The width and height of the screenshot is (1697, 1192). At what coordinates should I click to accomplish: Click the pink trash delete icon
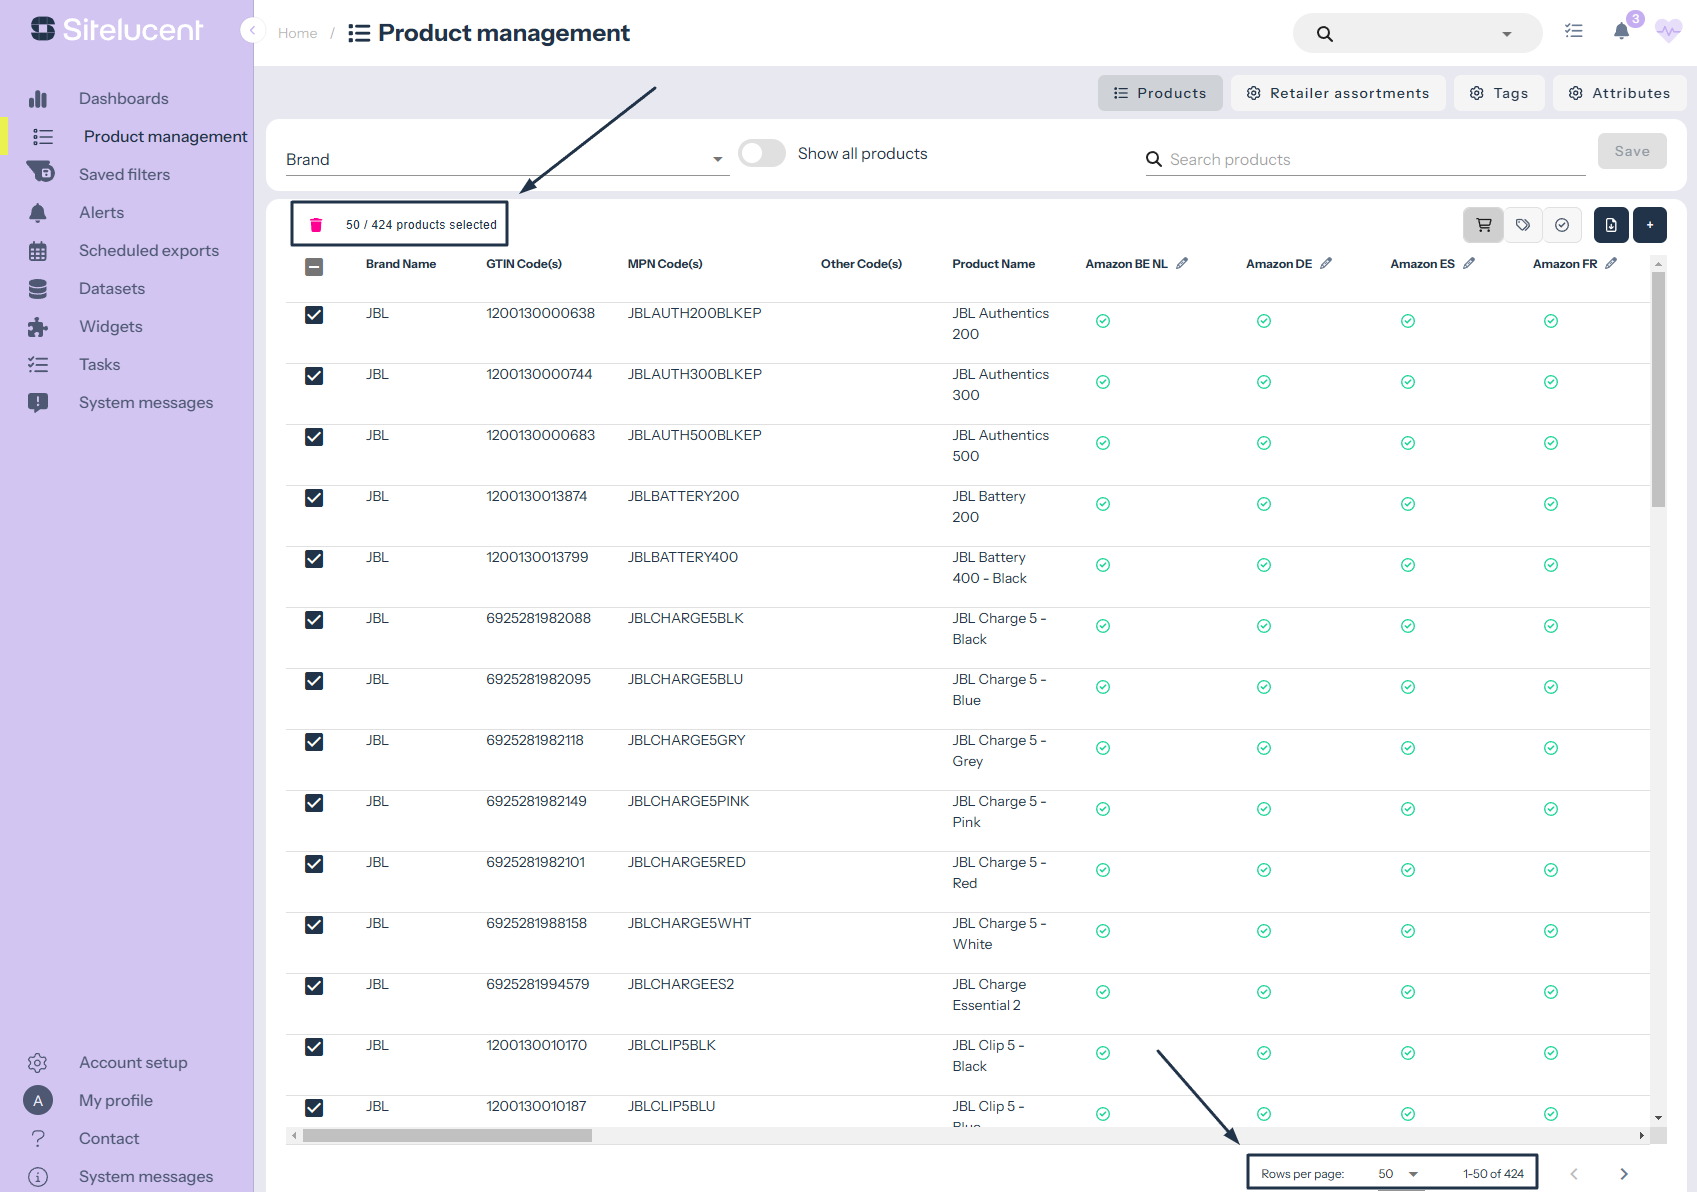click(316, 225)
